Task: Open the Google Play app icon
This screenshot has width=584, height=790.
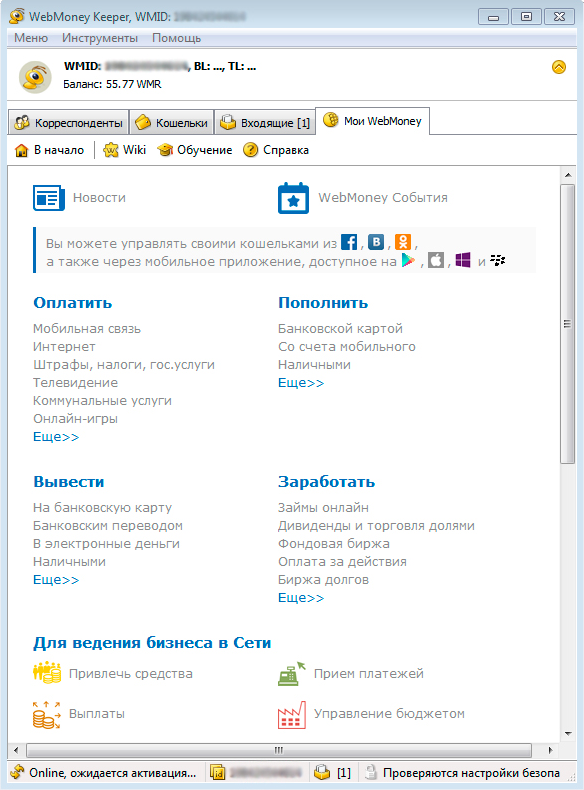Action: [x=408, y=260]
